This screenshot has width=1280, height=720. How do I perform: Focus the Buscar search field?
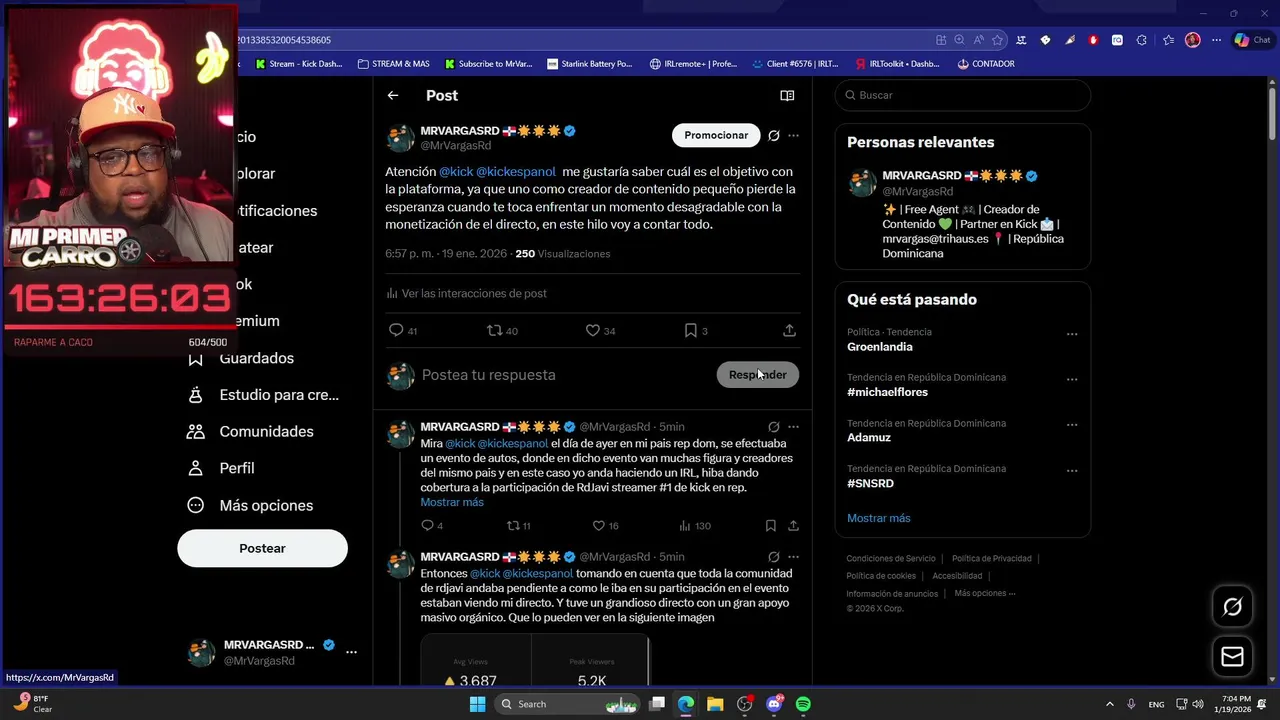pyautogui.click(x=962, y=95)
